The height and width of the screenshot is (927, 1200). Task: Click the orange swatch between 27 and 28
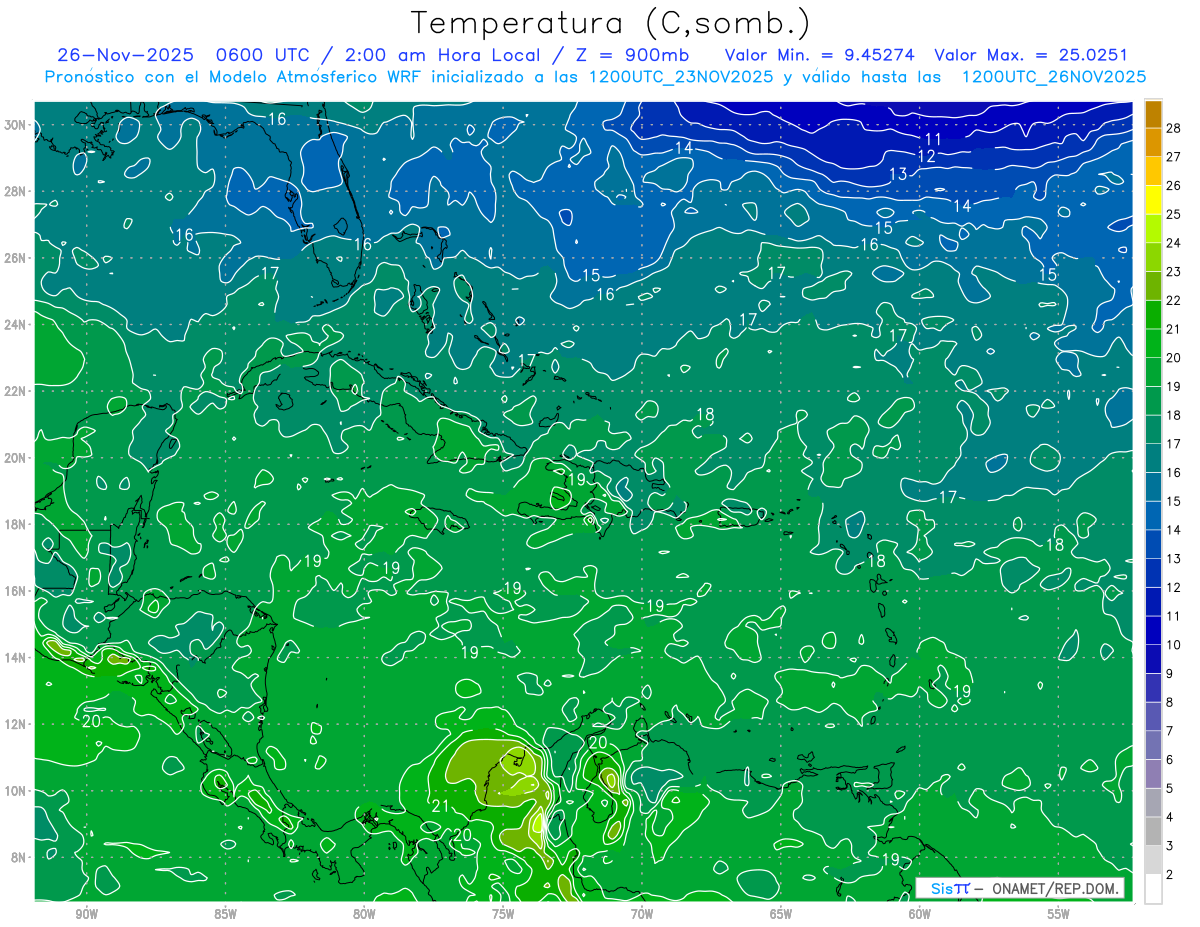1153,142
